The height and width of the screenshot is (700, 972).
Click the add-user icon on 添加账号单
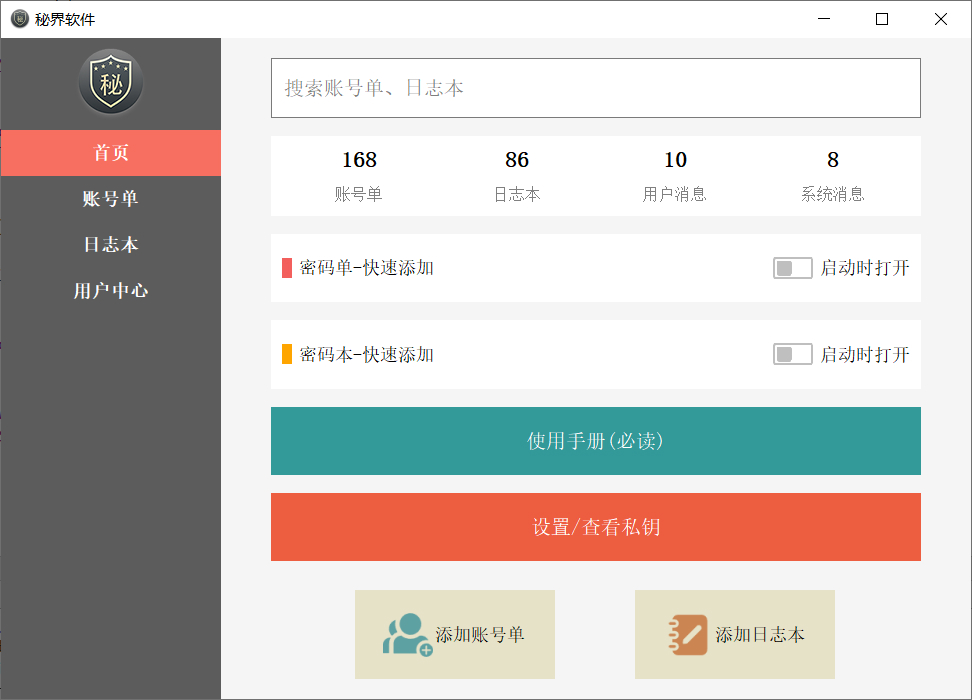[x=407, y=634]
